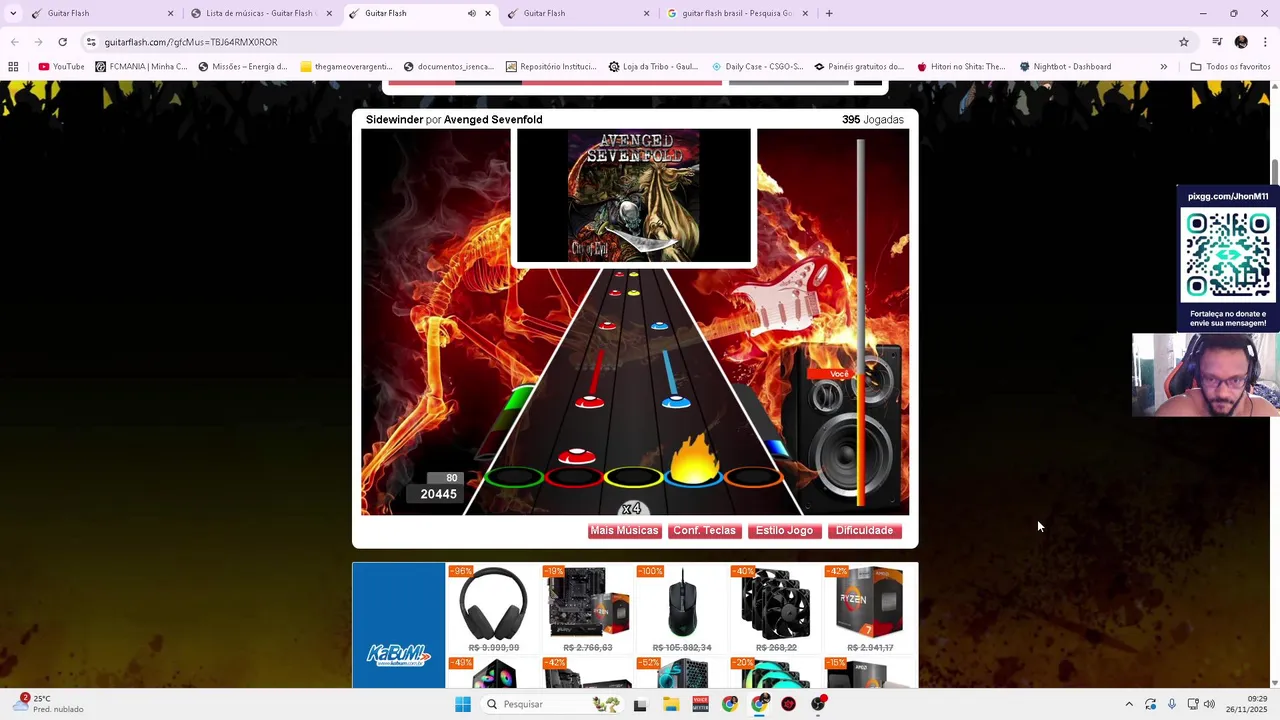1280x720 pixels.
Task: Open the Repositório Instituci bookmark
Action: pyautogui.click(x=551, y=67)
